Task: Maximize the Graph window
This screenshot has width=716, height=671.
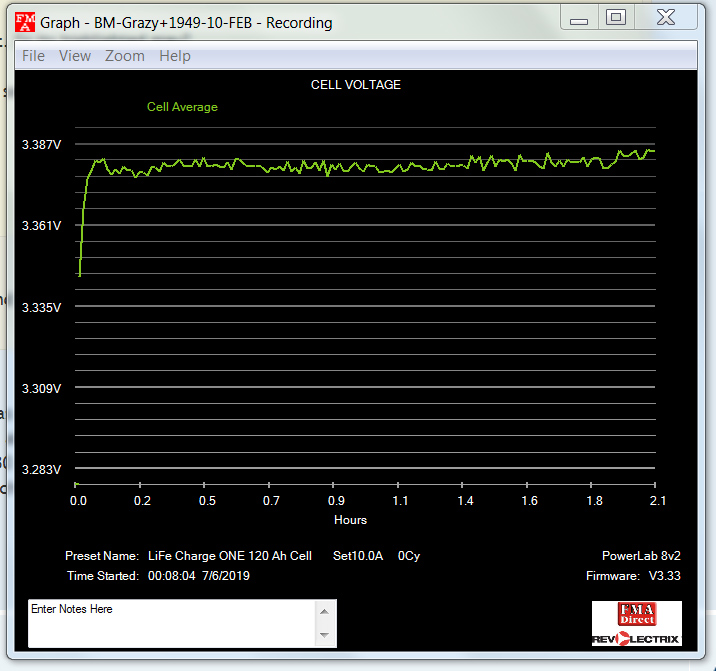Action: coord(617,17)
